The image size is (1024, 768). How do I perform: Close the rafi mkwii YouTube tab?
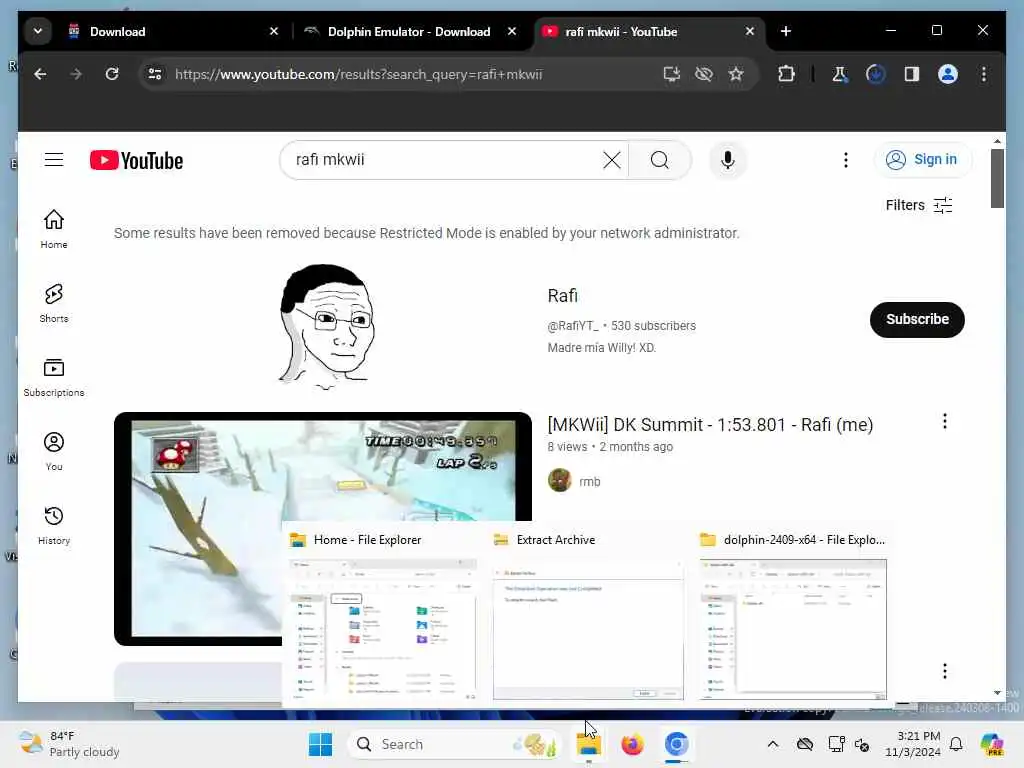[750, 31]
